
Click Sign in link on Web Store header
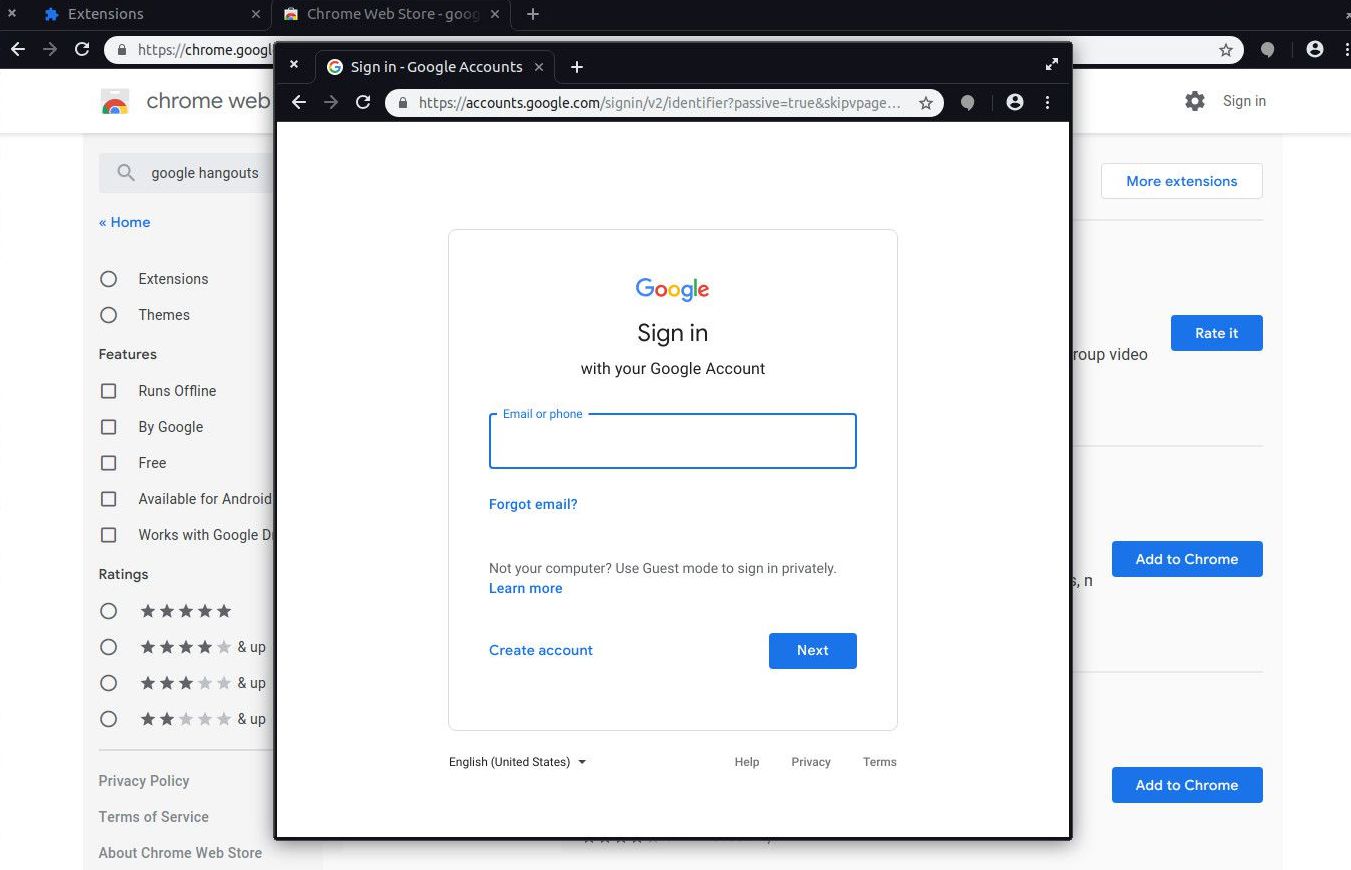[1244, 101]
